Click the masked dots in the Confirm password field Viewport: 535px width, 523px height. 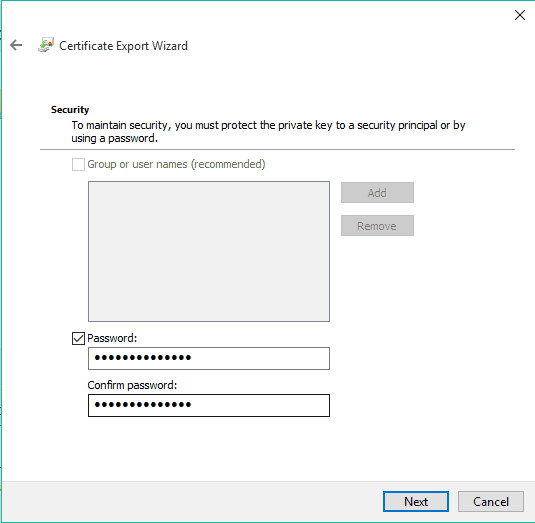tap(143, 405)
